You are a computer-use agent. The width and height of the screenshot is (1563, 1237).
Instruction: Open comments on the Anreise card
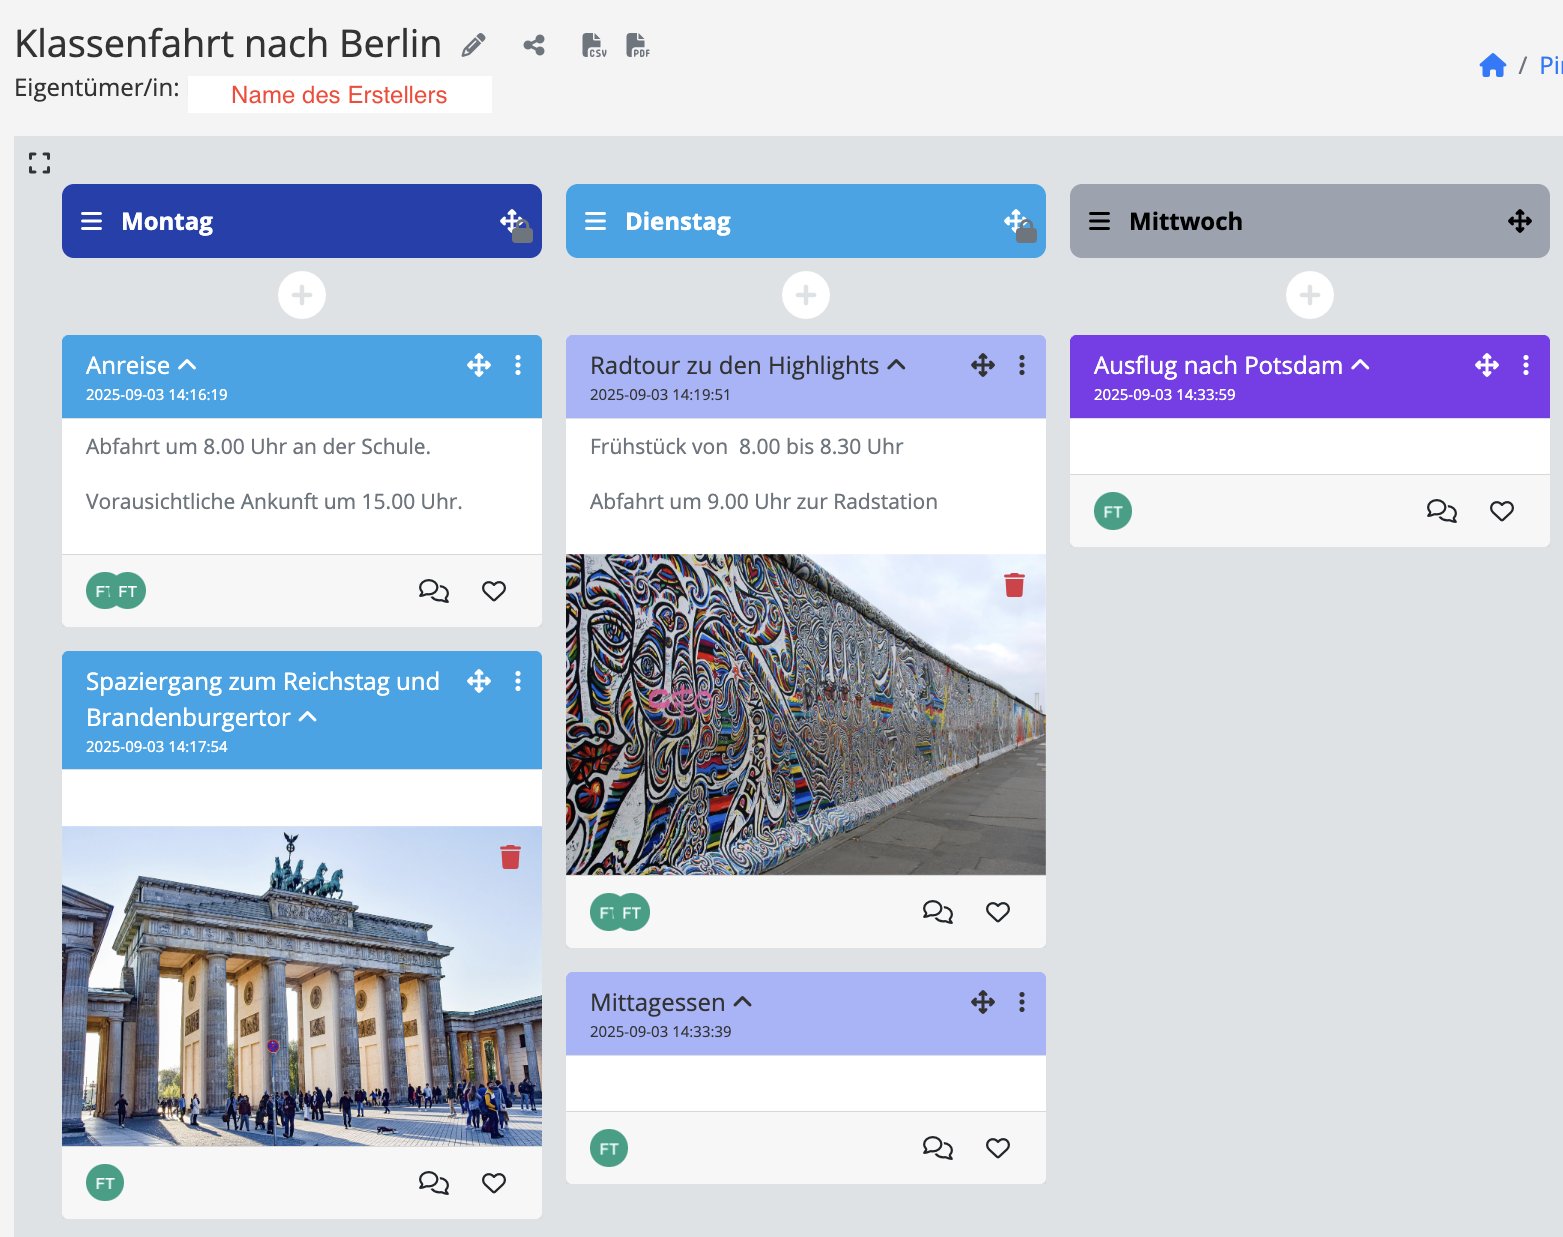pyautogui.click(x=433, y=591)
